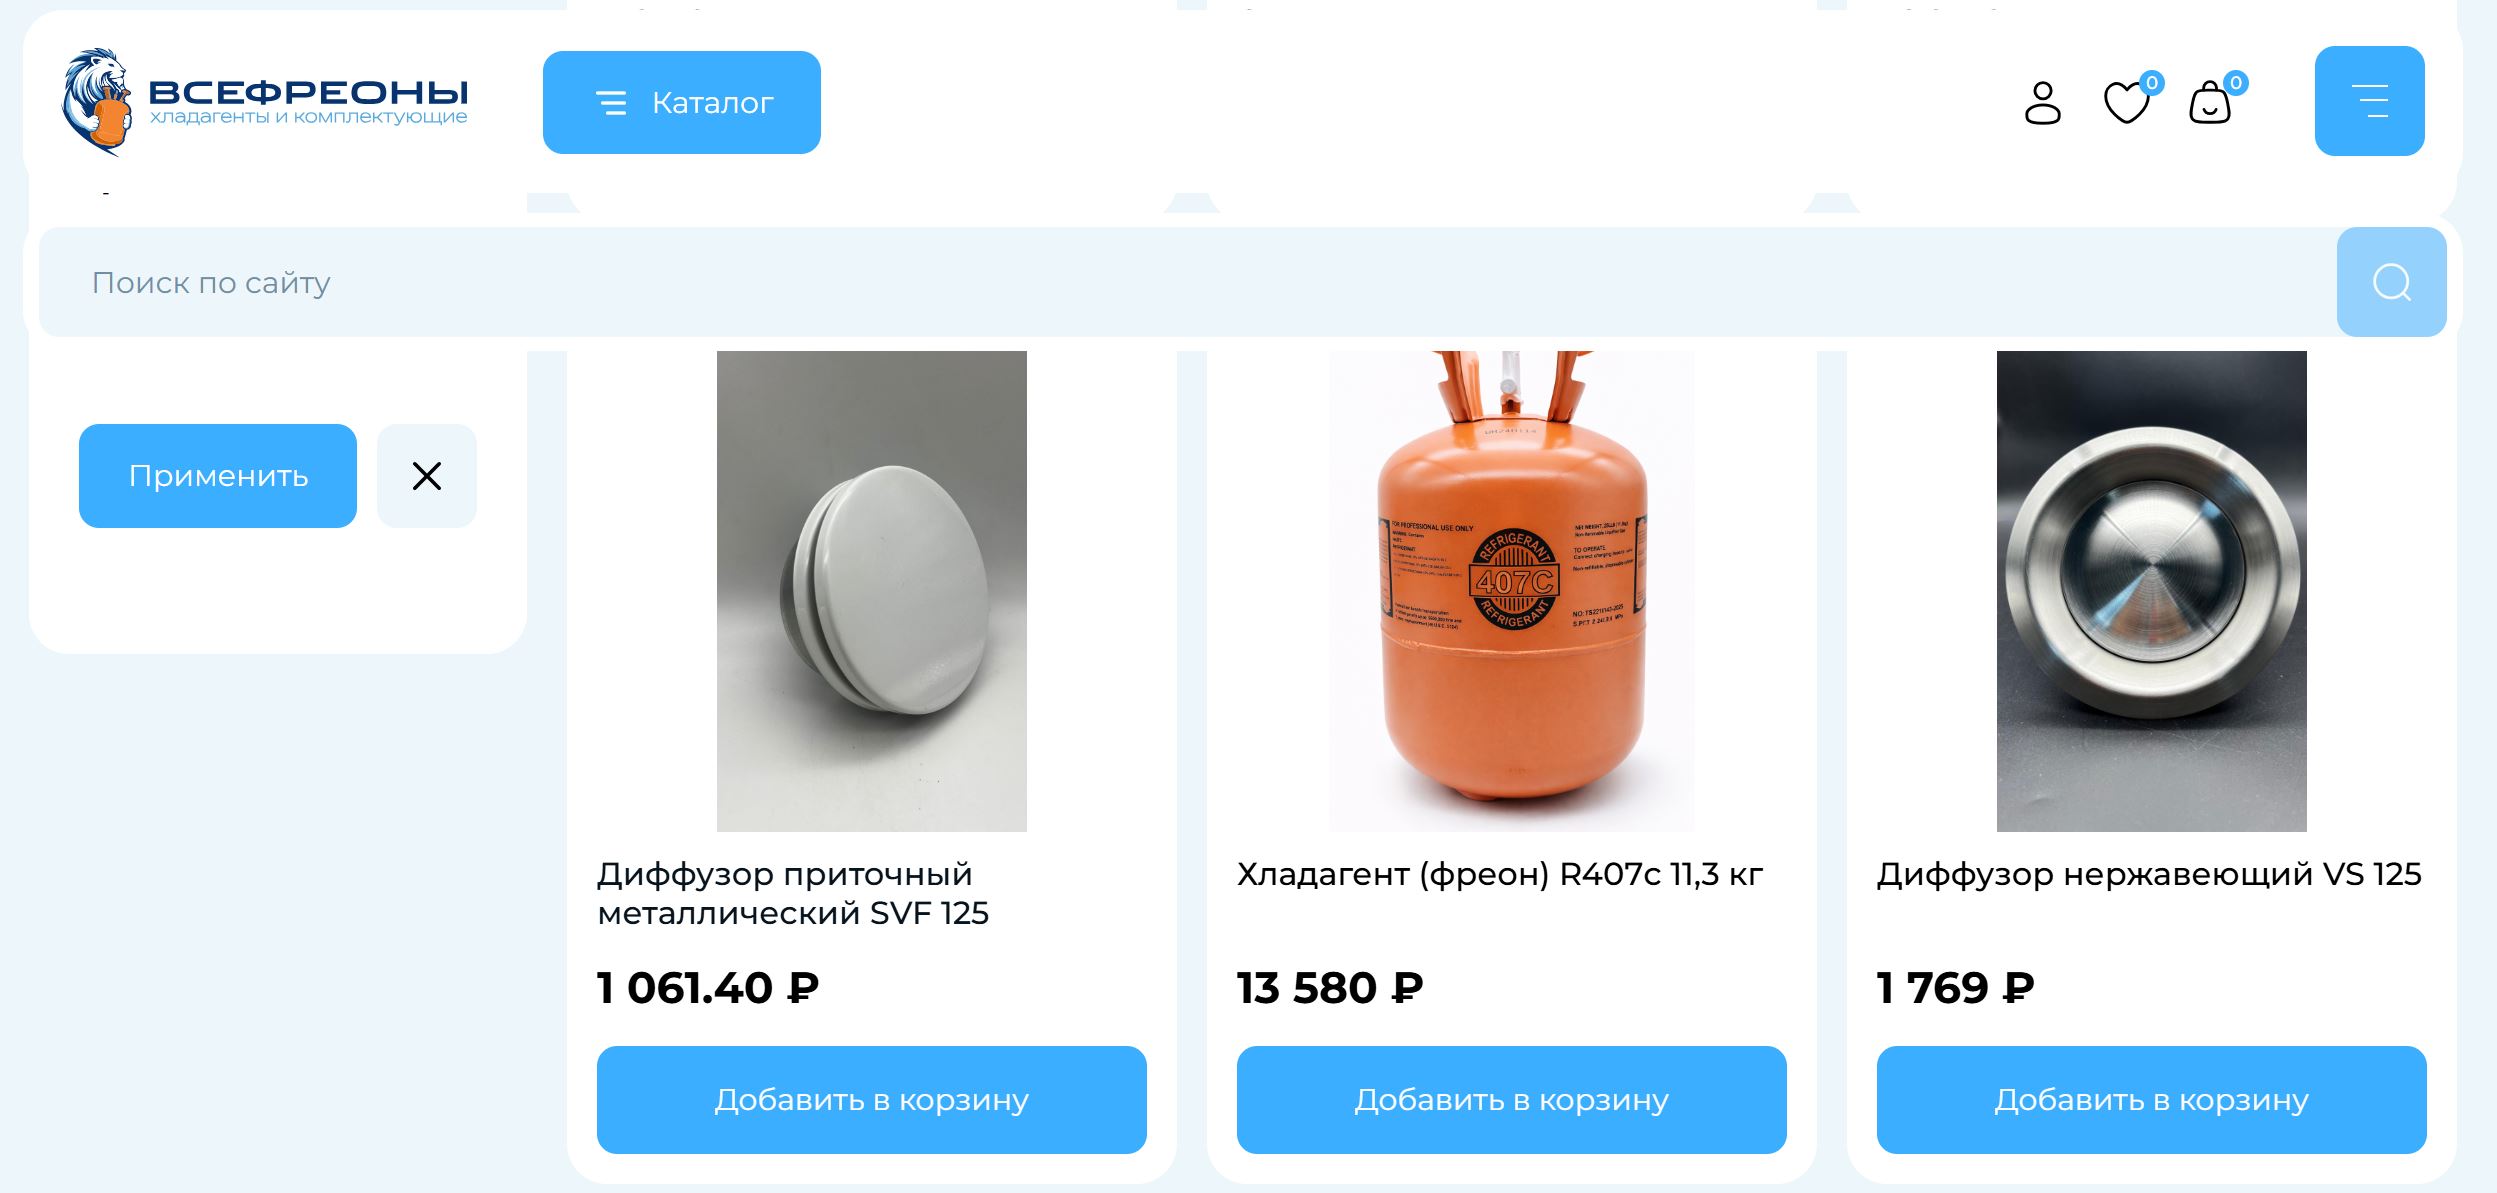Viewport: 2497px width, 1193px height.
Task: Open the orange R407c cylinder image
Action: (1512, 591)
